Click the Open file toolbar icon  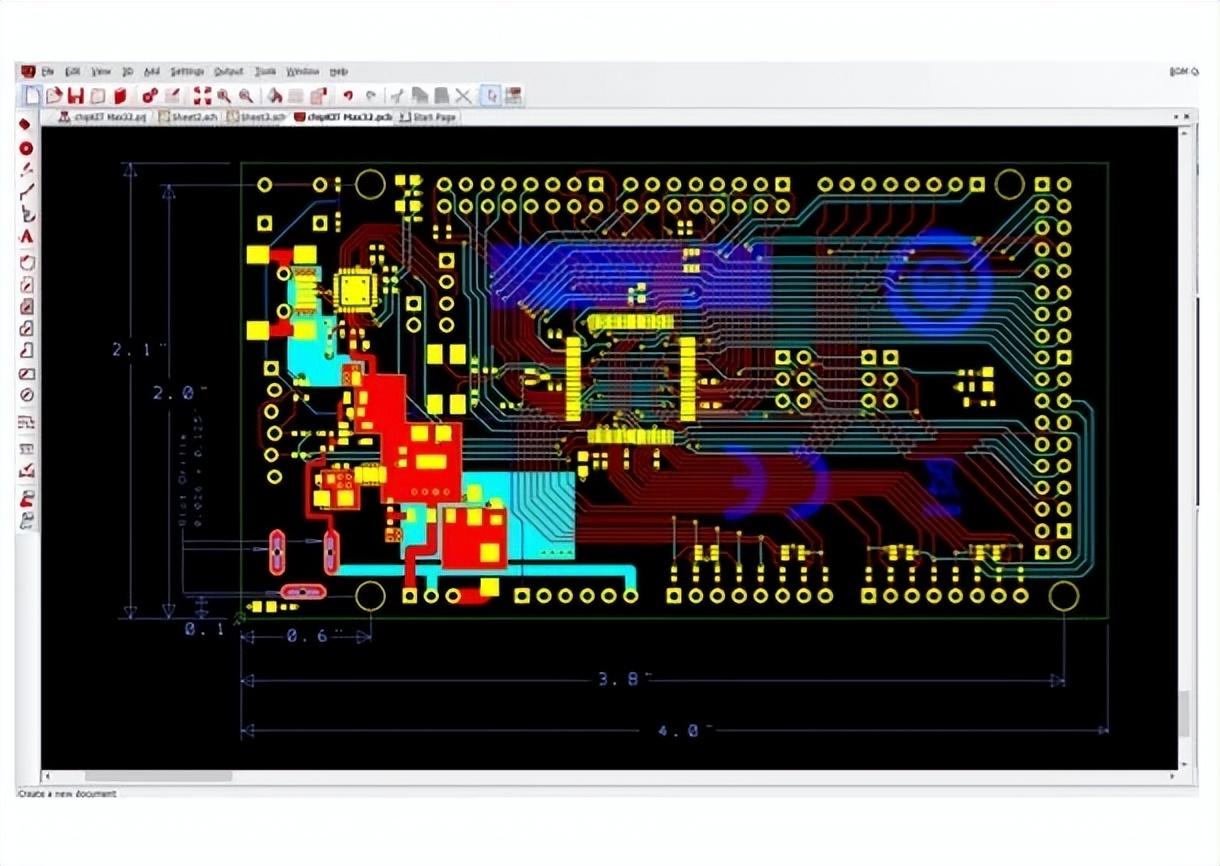coord(54,96)
